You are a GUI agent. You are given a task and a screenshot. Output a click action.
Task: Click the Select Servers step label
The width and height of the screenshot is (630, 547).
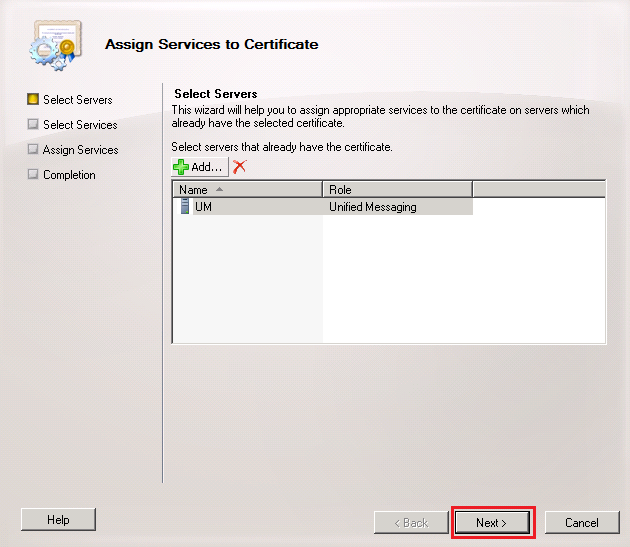click(x=78, y=100)
